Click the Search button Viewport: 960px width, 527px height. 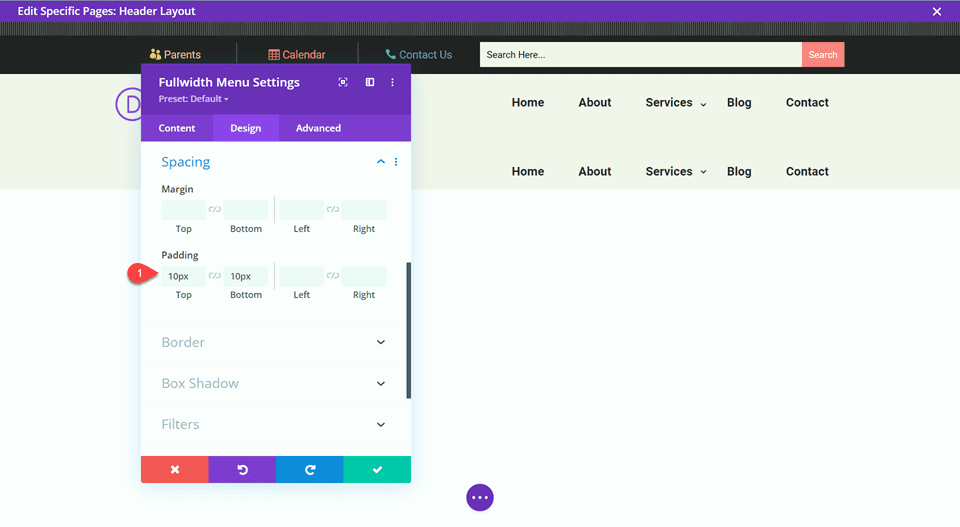pyautogui.click(x=822, y=54)
